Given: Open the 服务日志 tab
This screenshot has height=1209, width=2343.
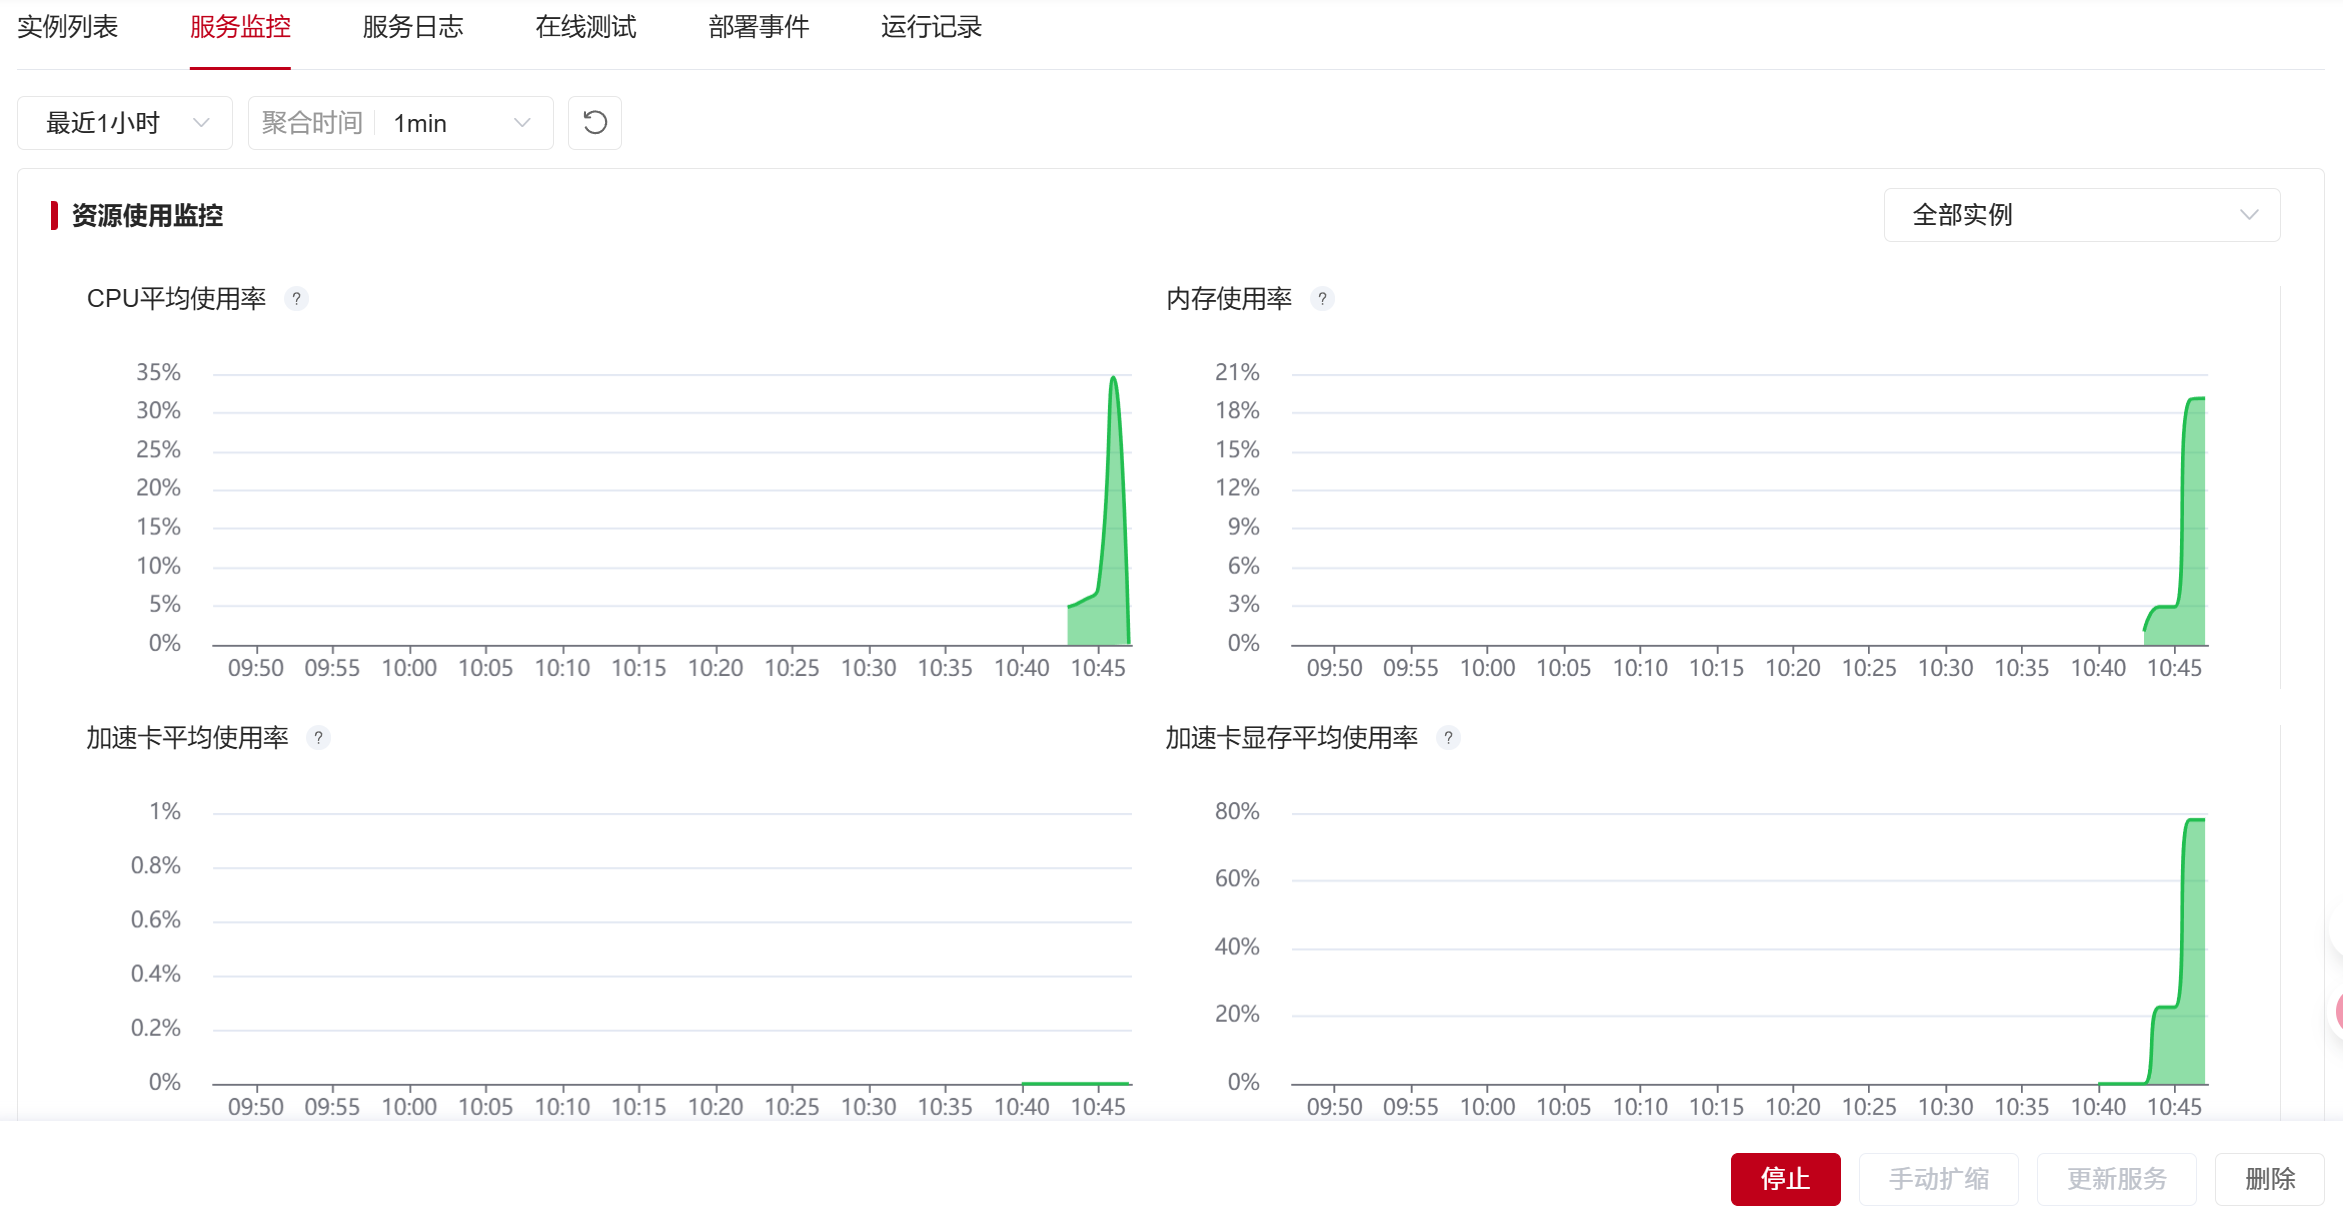Looking at the screenshot, I should click(x=413, y=27).
